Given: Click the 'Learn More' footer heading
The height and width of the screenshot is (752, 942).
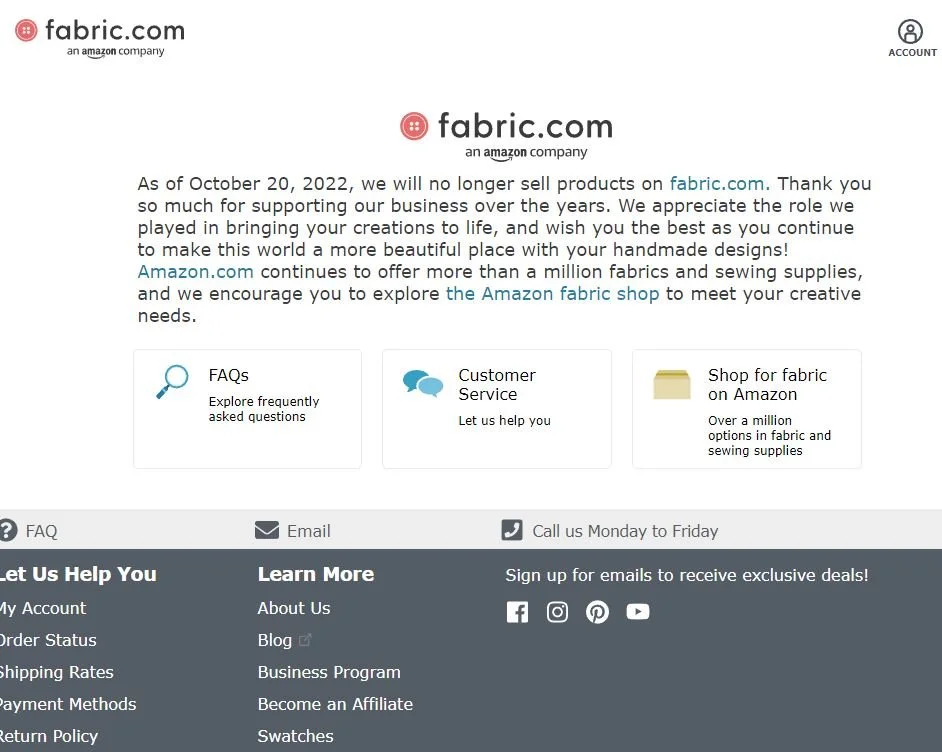Looking at the screenshot, I should (x=316, y=574).
